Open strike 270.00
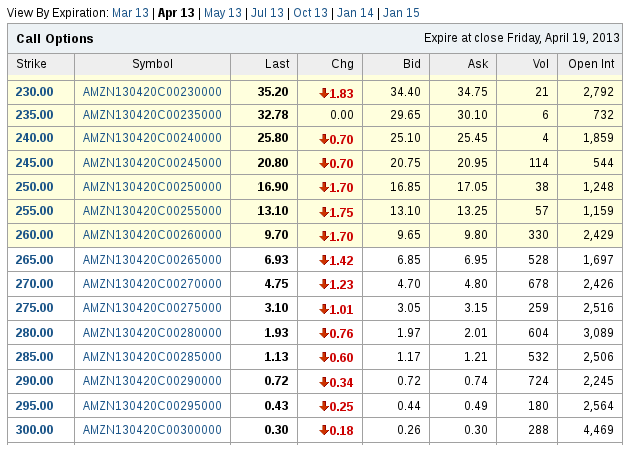 tap(34, 284)
